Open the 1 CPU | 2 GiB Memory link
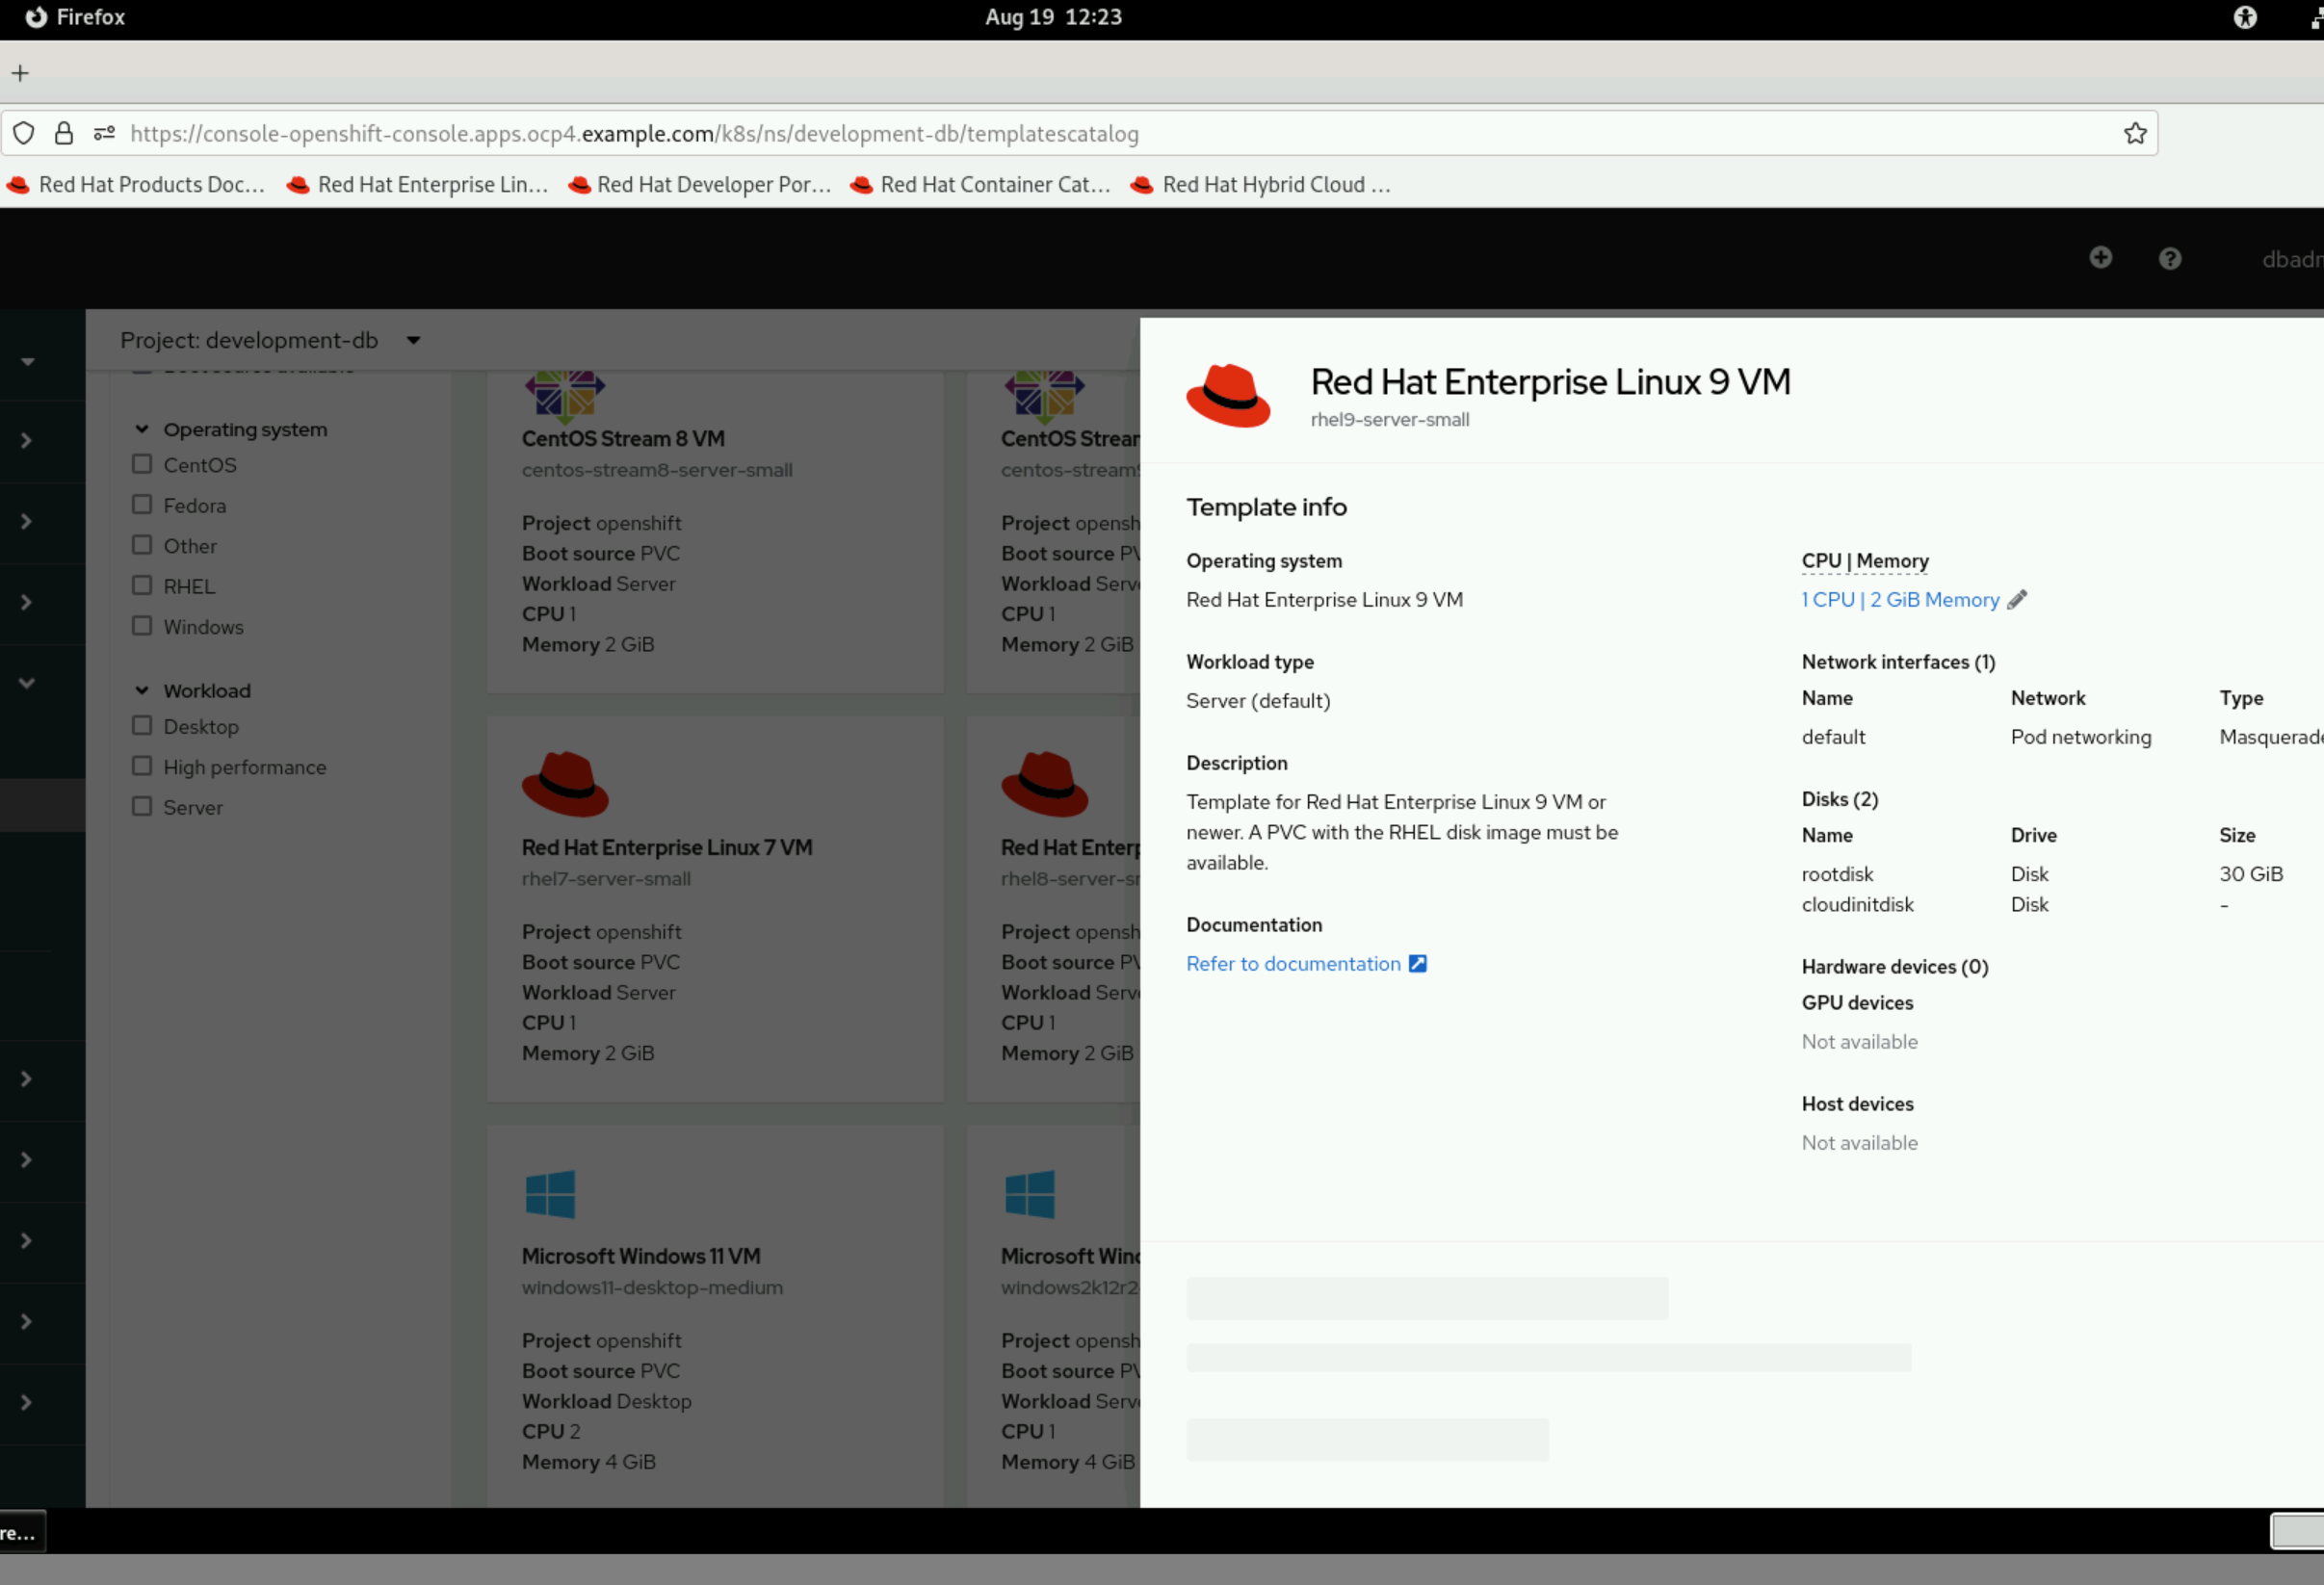The height and width of the screenshot is (1585, 2324). [1900, 599]
